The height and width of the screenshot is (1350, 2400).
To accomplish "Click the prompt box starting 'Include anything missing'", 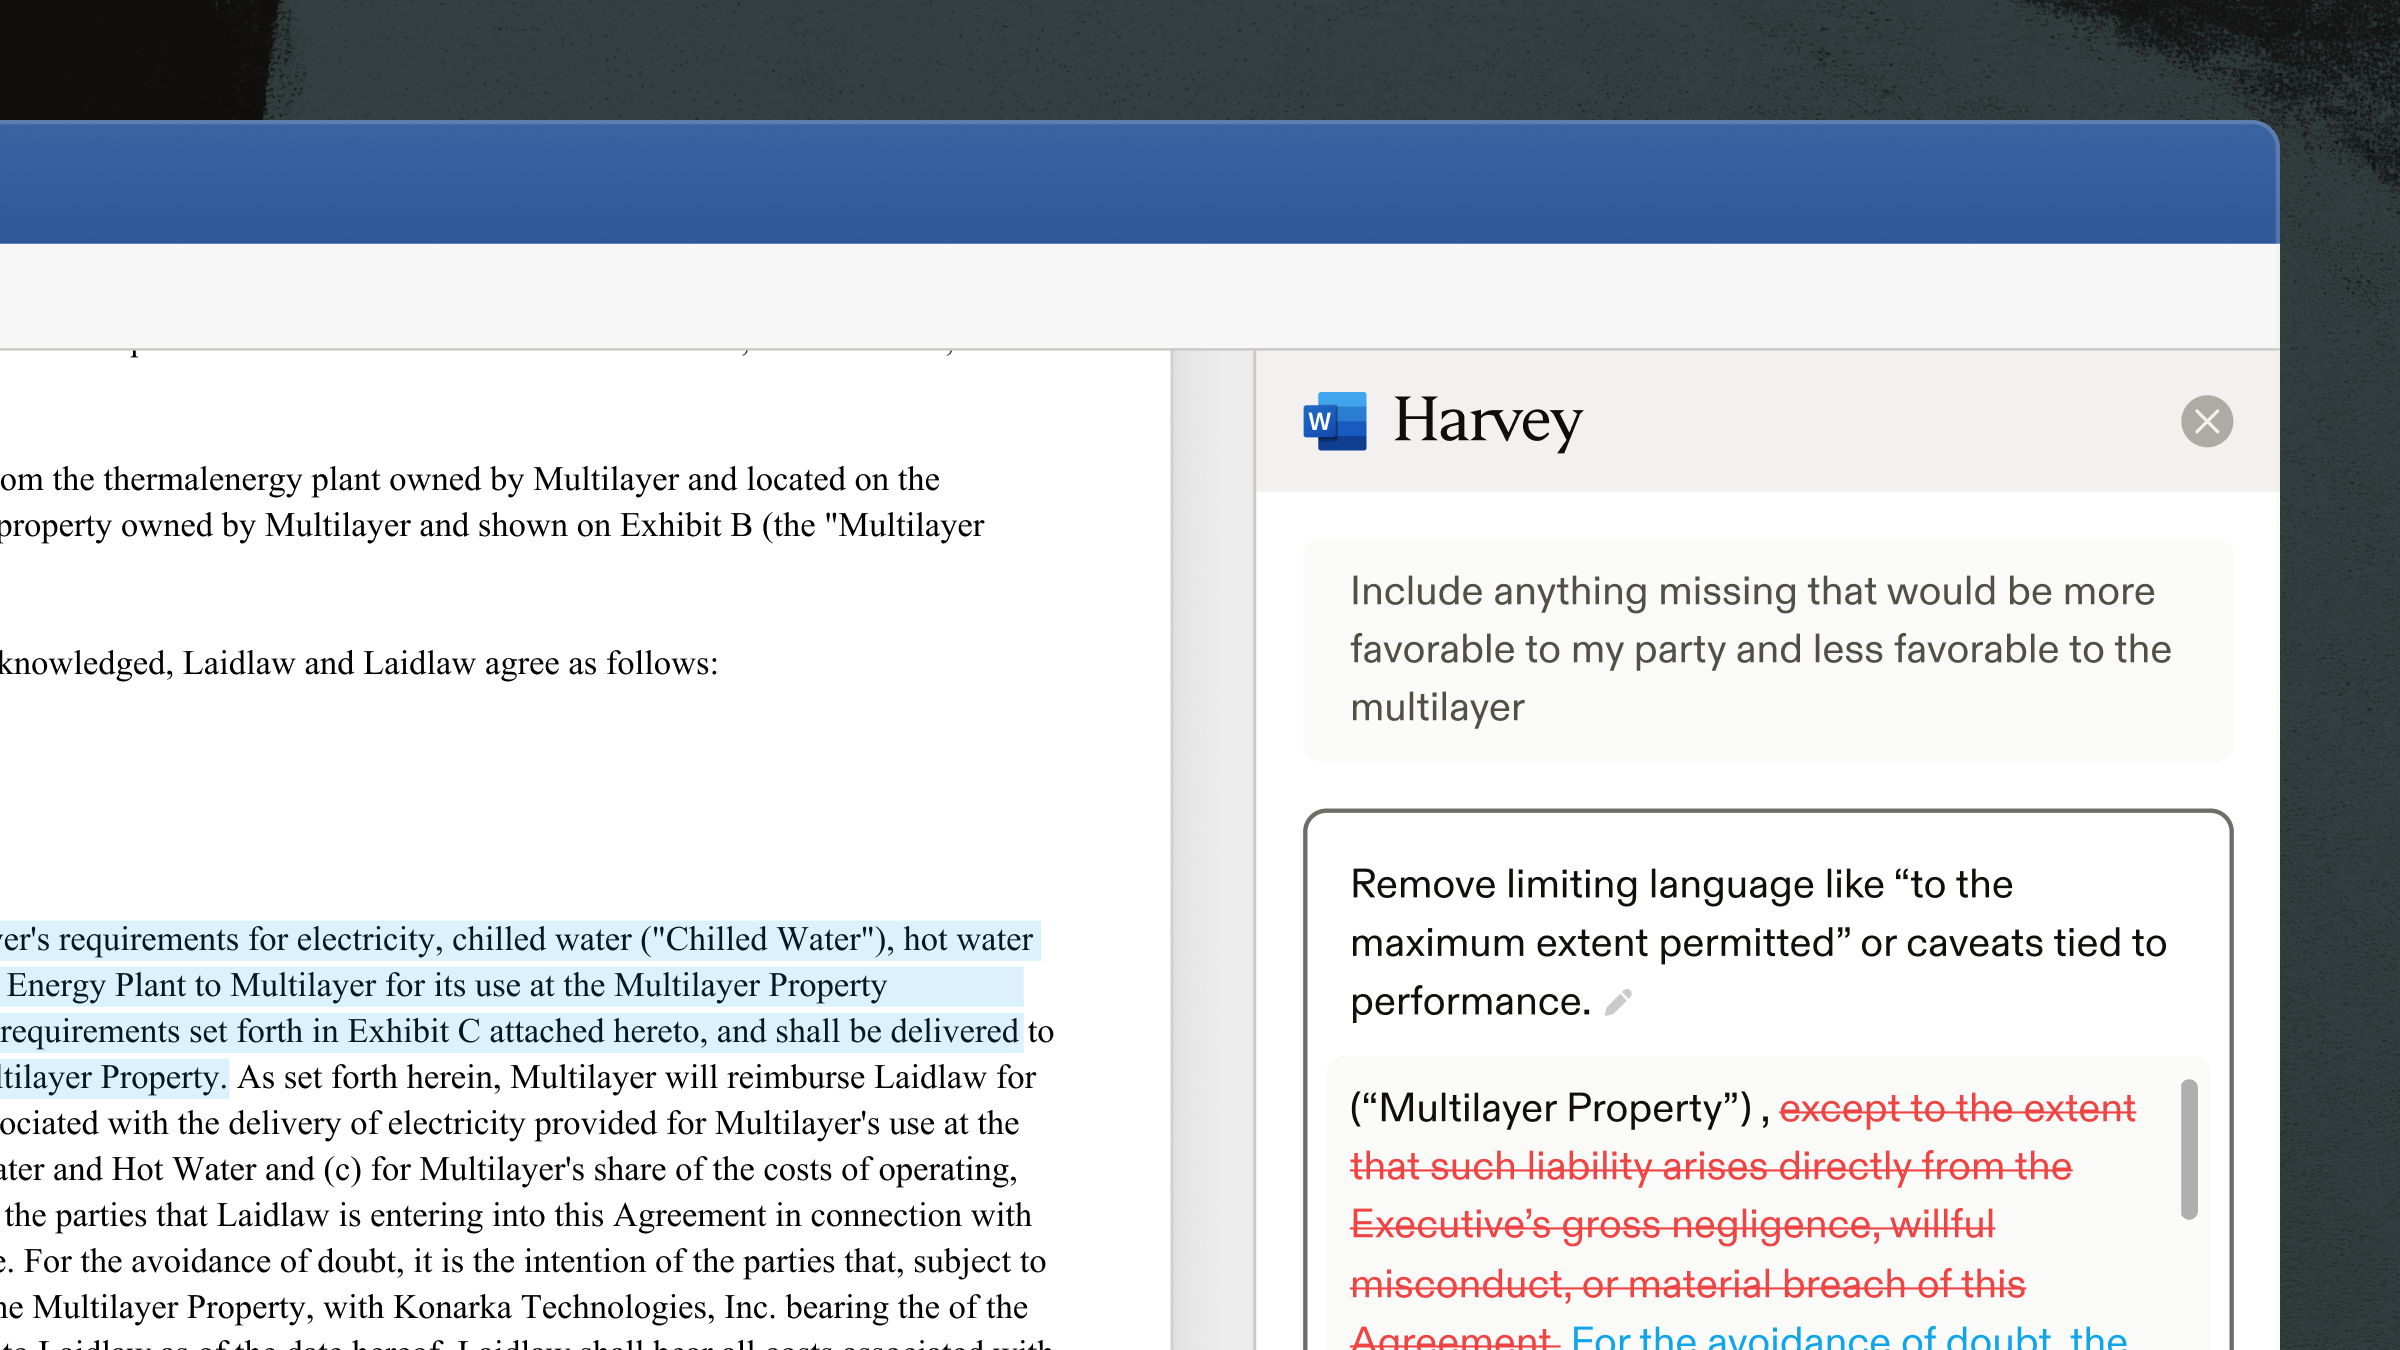I will [1767, 649].
